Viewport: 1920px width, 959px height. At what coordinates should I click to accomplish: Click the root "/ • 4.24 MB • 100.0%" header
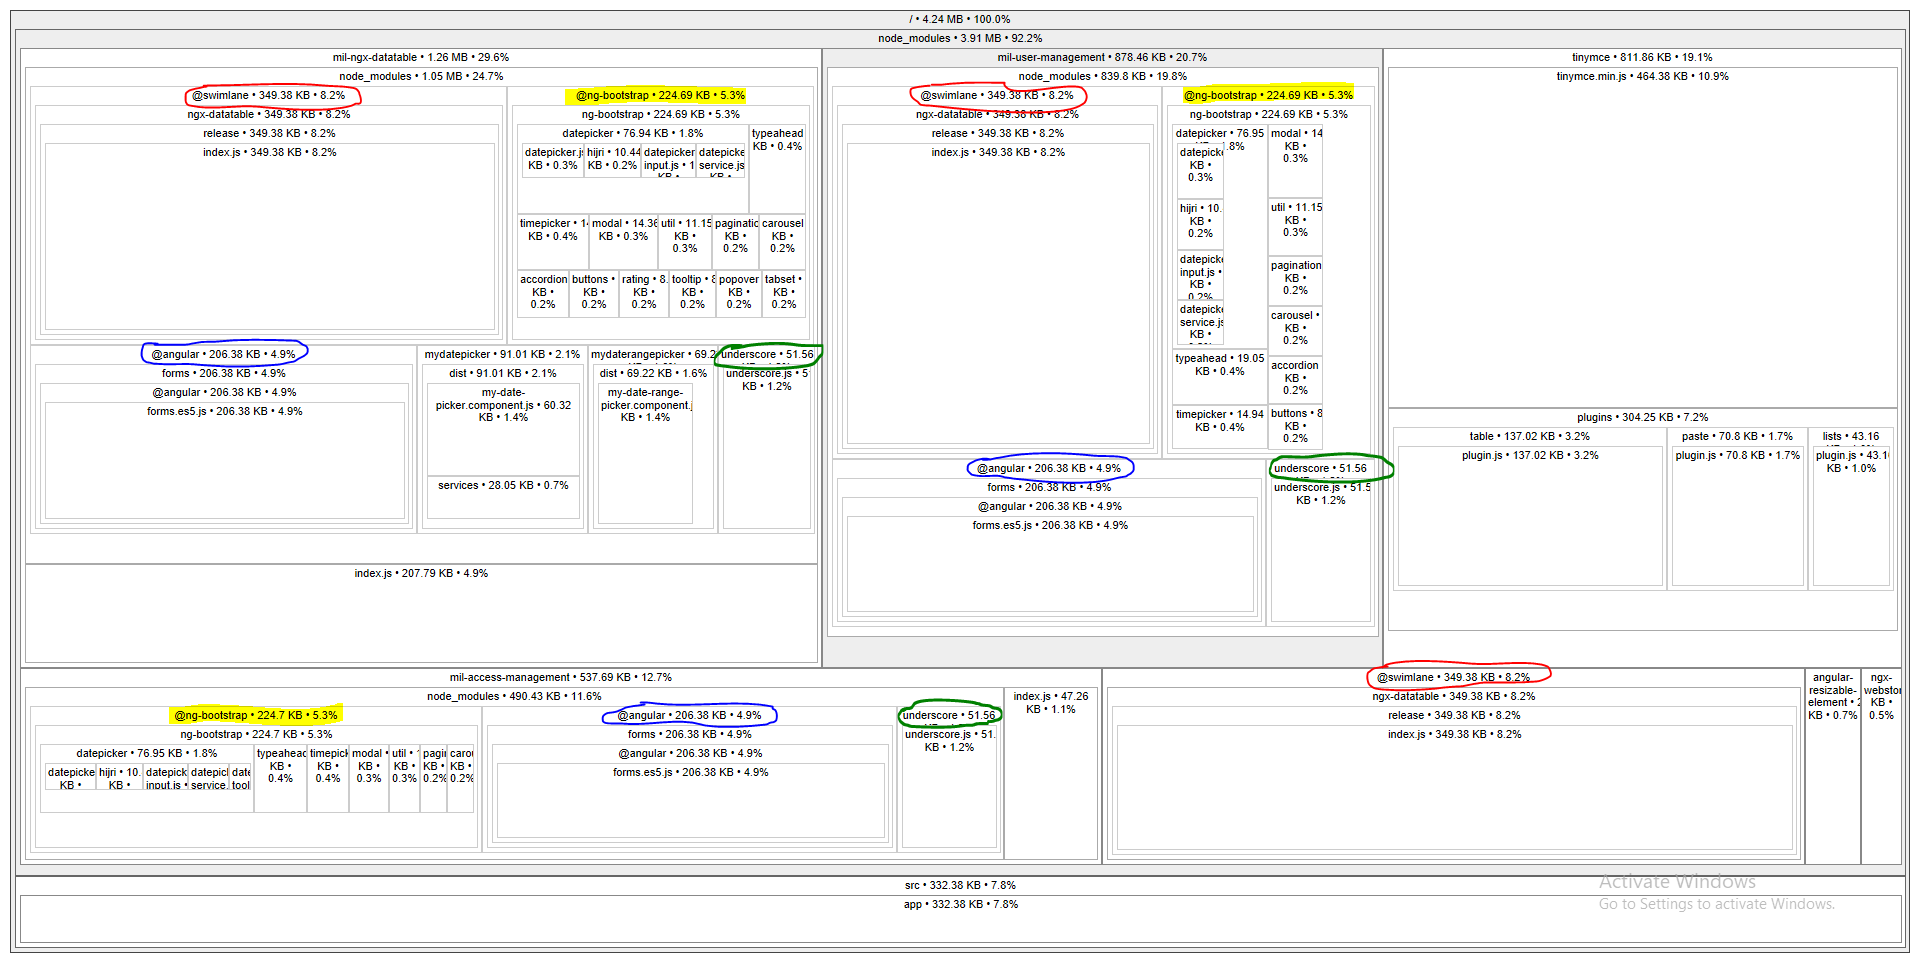(959, 19)
